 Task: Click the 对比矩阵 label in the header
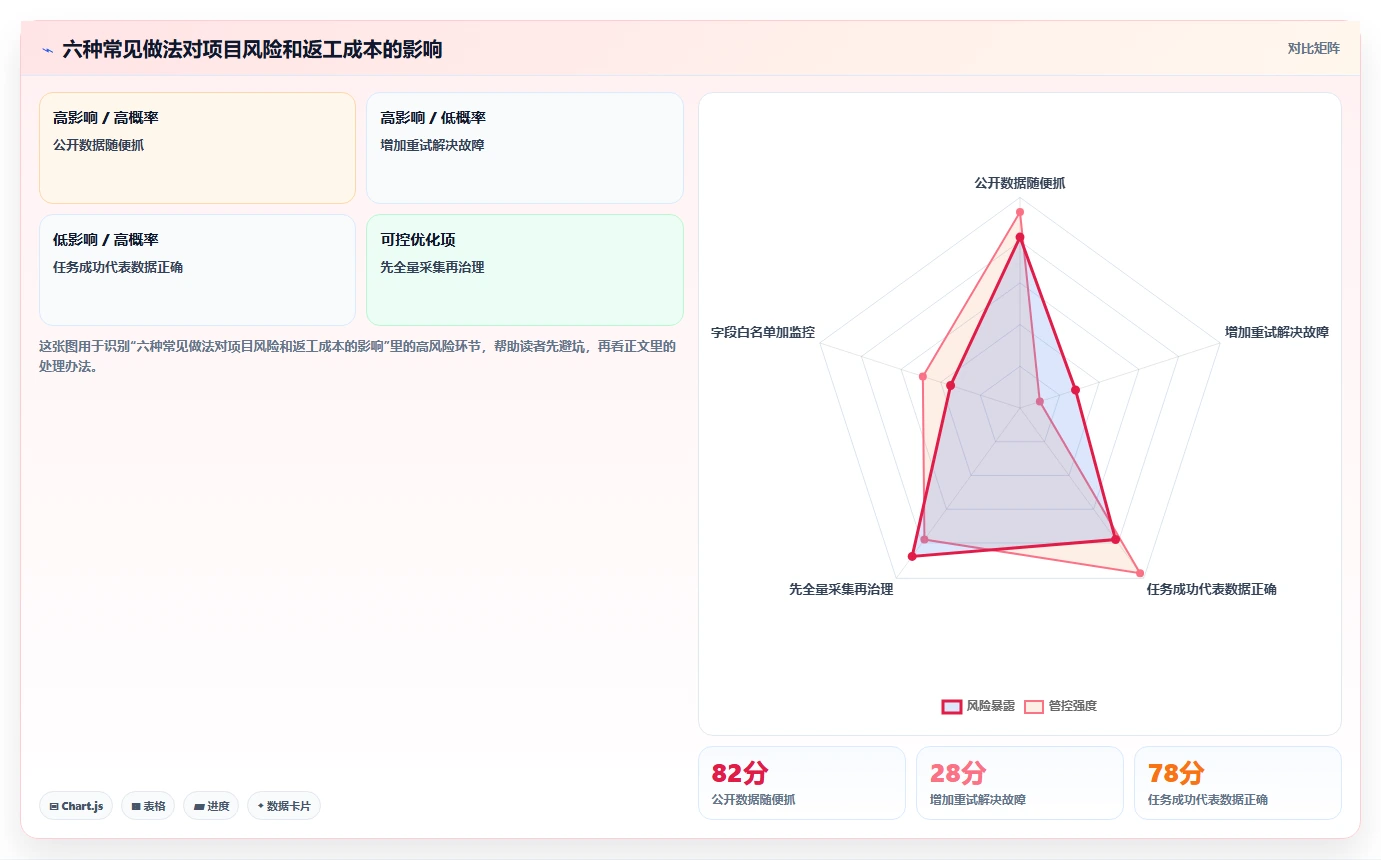pyautogui.click(x=1313, y=48)
